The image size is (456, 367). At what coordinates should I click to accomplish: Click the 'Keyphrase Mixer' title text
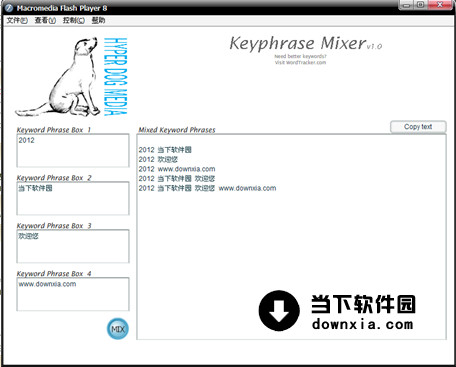[x=298, y=43]
